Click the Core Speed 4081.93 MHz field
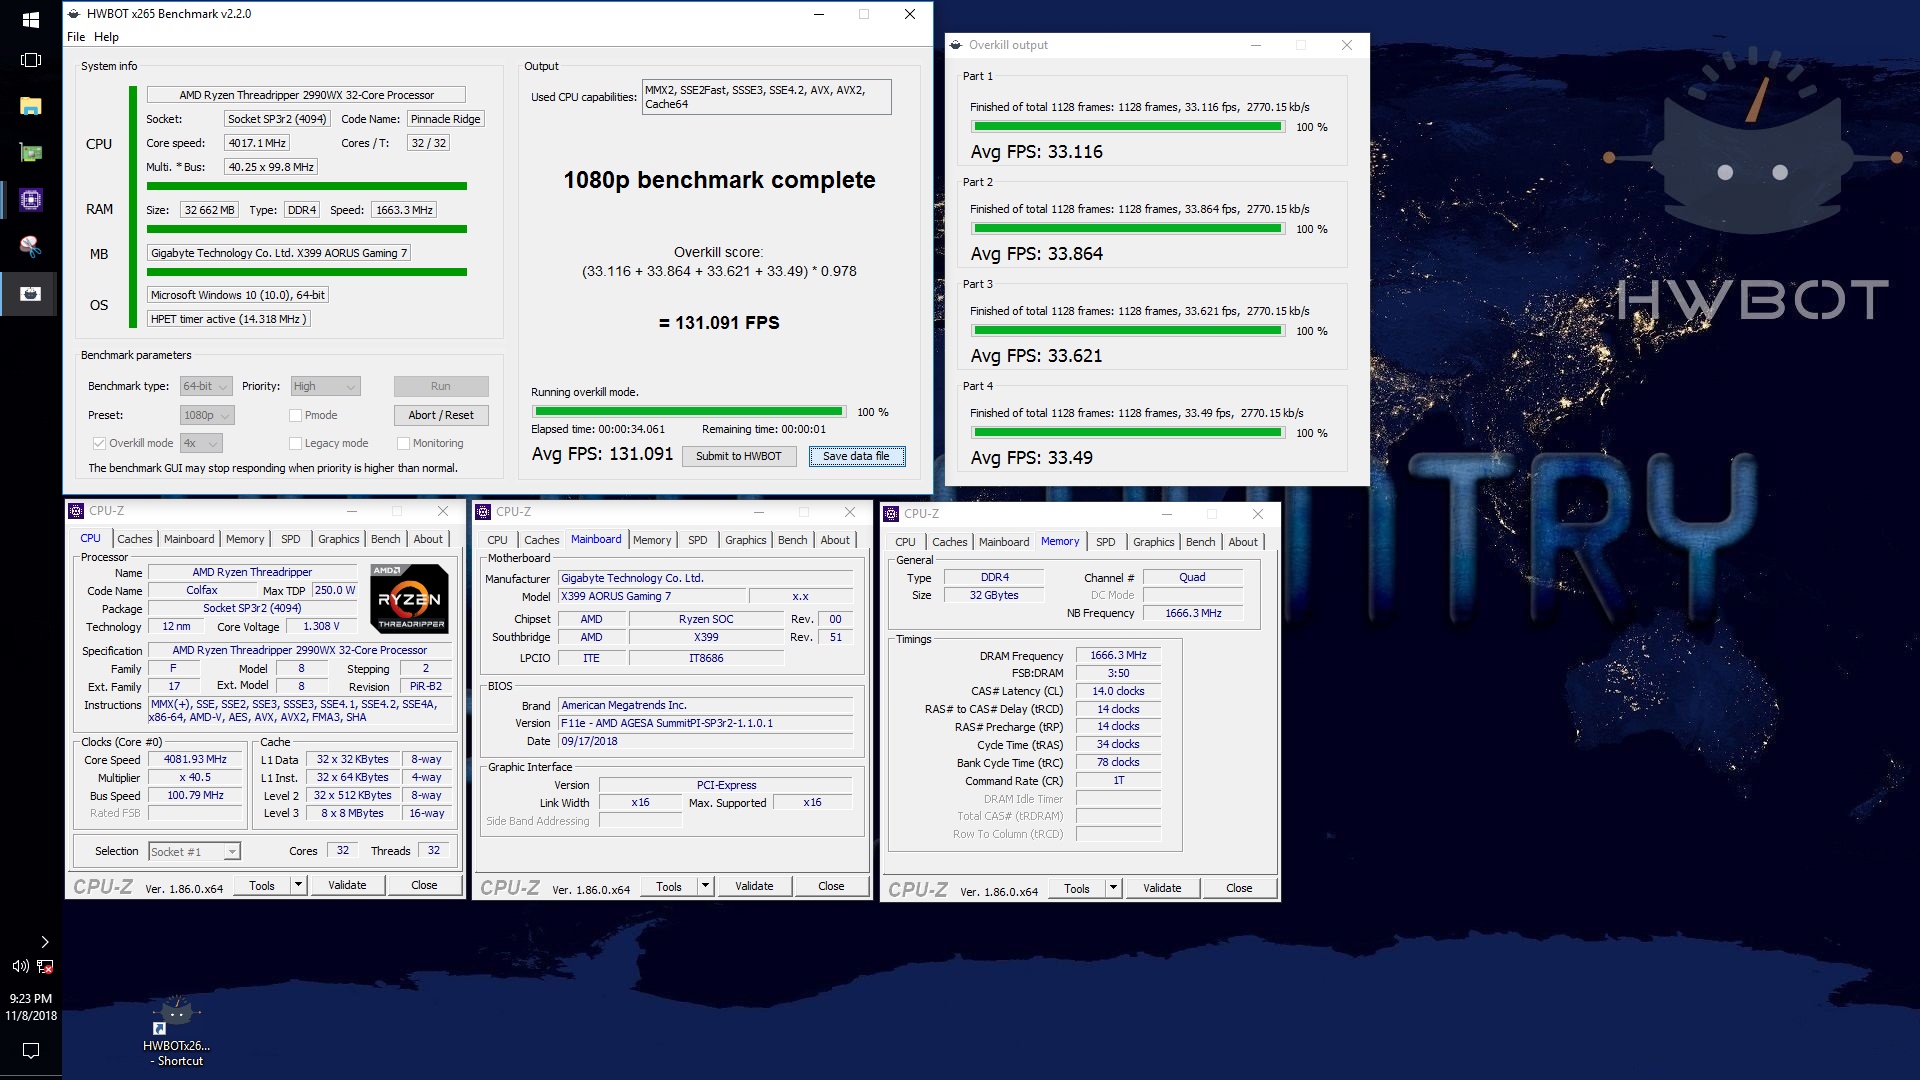 pyautogui.click(x=195, y=760)
